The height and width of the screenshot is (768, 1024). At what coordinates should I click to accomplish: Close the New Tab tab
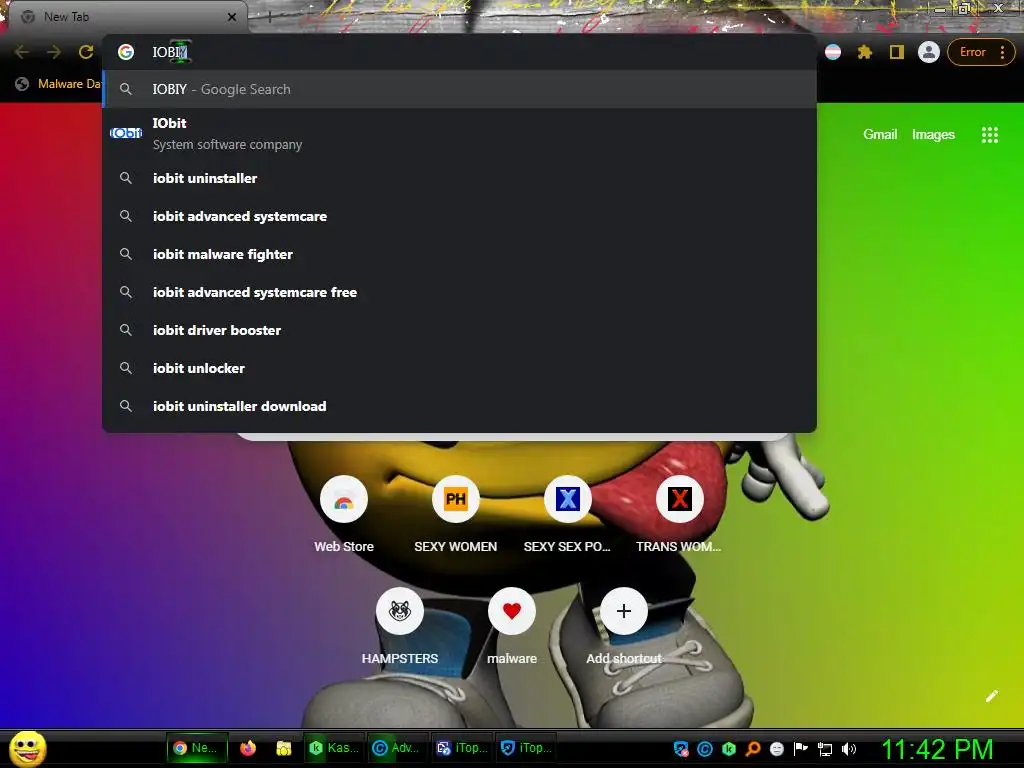pos(232,17)
